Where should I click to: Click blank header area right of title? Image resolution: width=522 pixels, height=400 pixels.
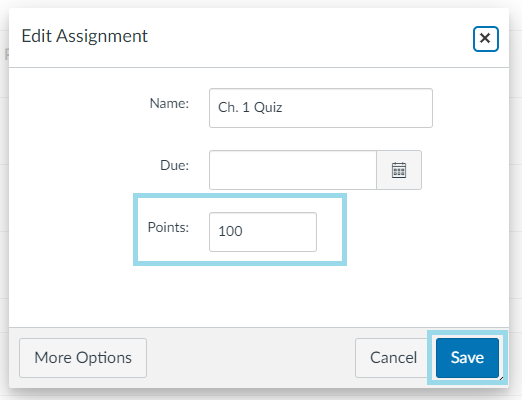coord(310,37)
